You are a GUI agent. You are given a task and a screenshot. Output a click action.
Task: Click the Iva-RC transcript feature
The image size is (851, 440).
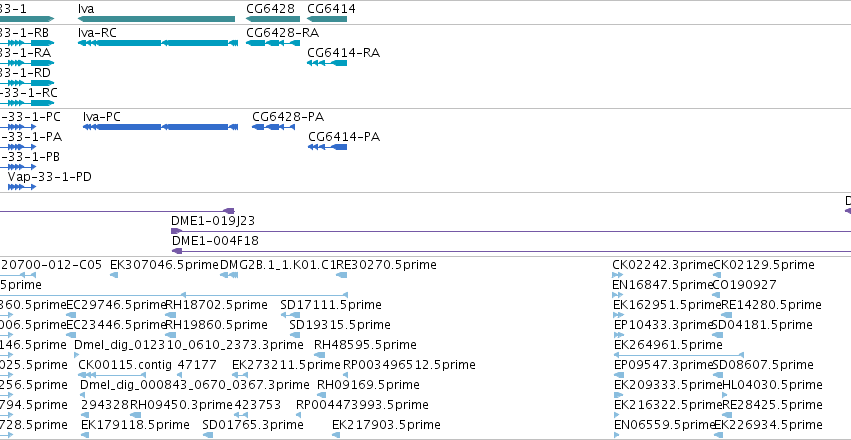click(158, 43)
